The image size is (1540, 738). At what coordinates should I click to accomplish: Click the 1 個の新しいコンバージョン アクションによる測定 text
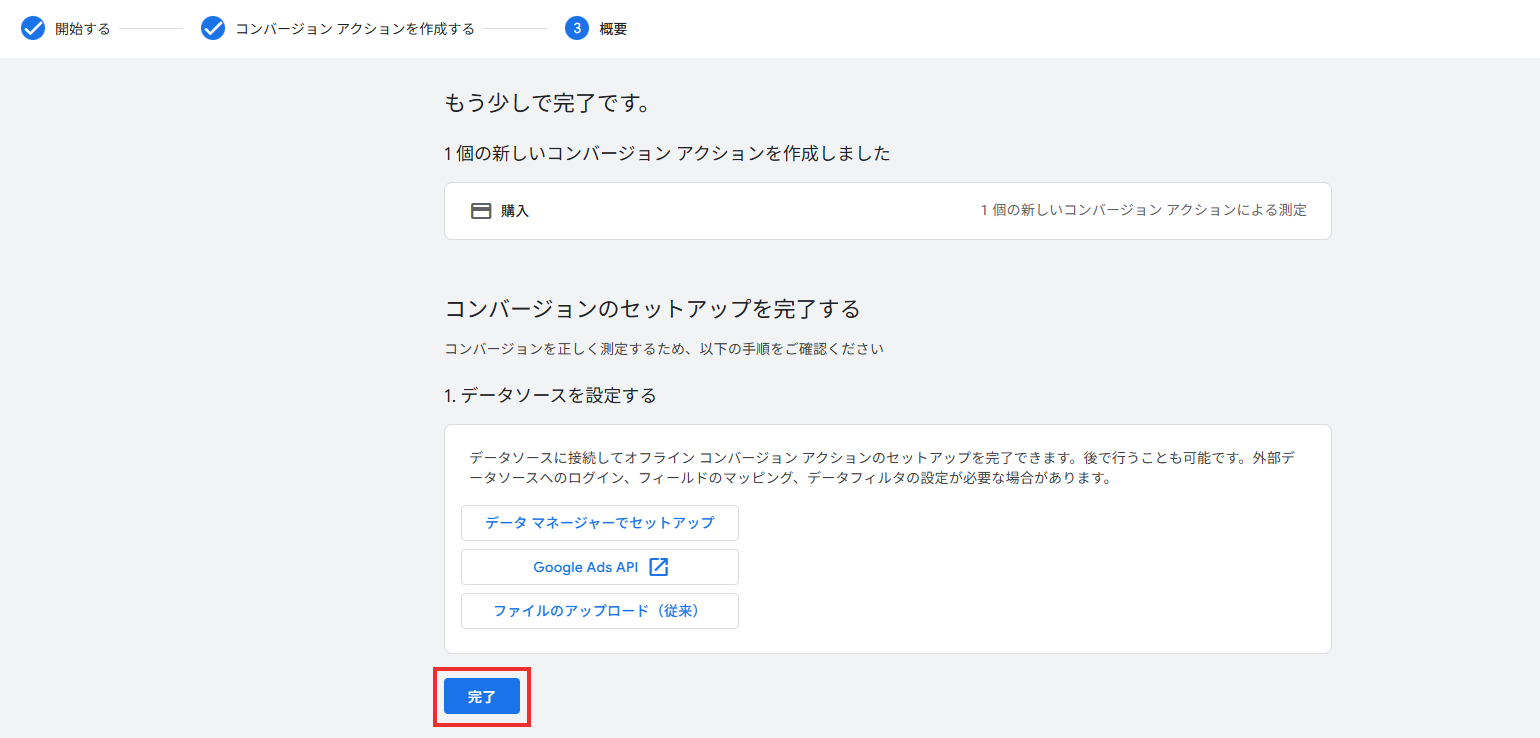coord(1143,210)
